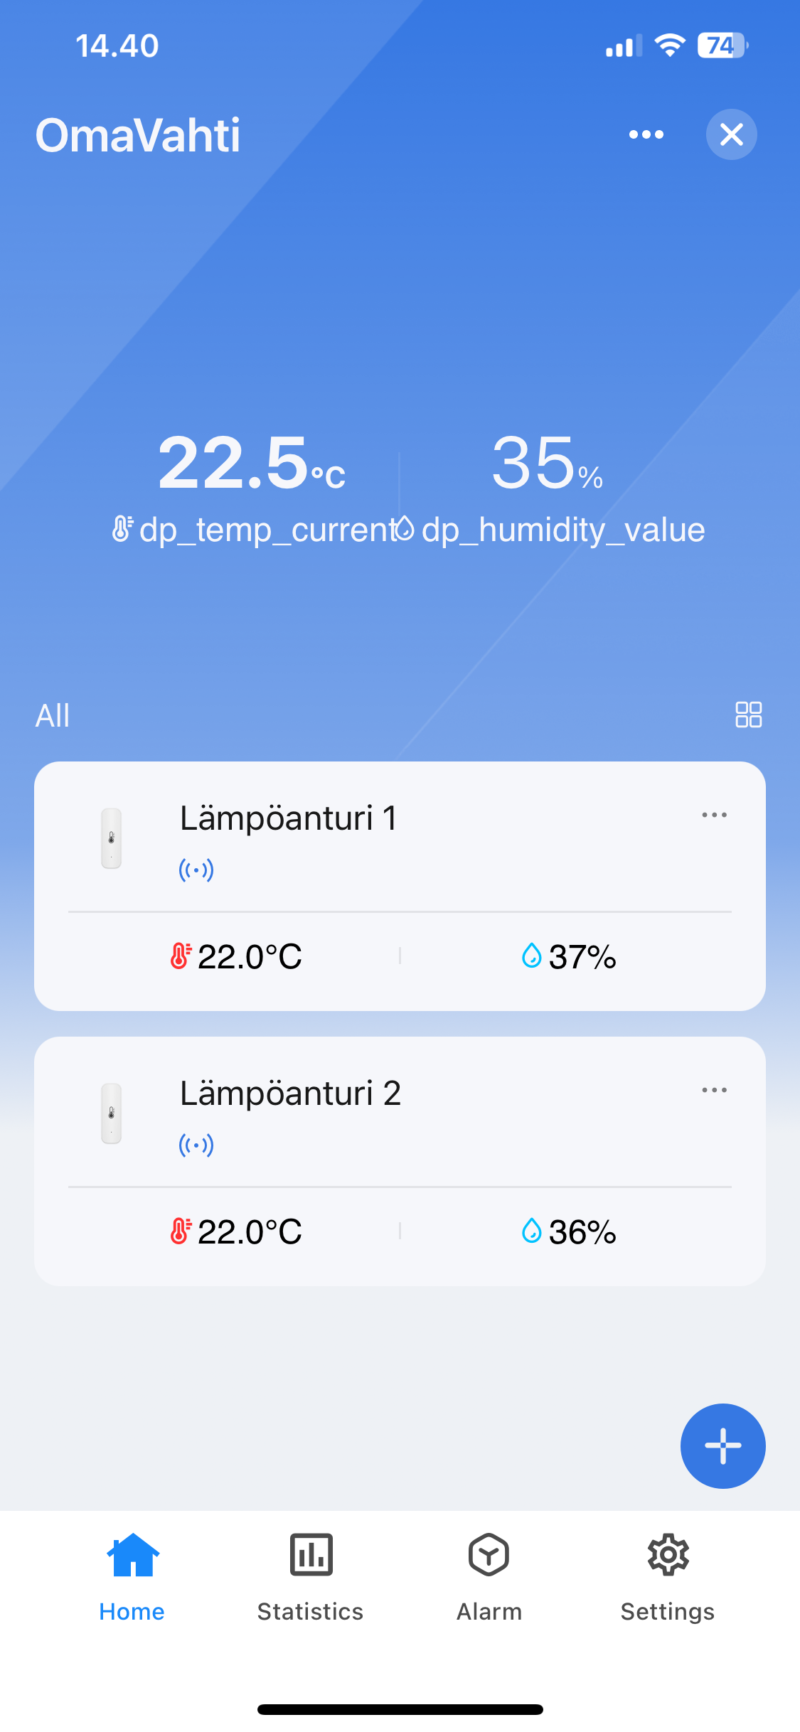This screenshot has height=1732, width=800.
Task: Select the 22.5°C current temperature reading
Action: (x=251, y=464)
